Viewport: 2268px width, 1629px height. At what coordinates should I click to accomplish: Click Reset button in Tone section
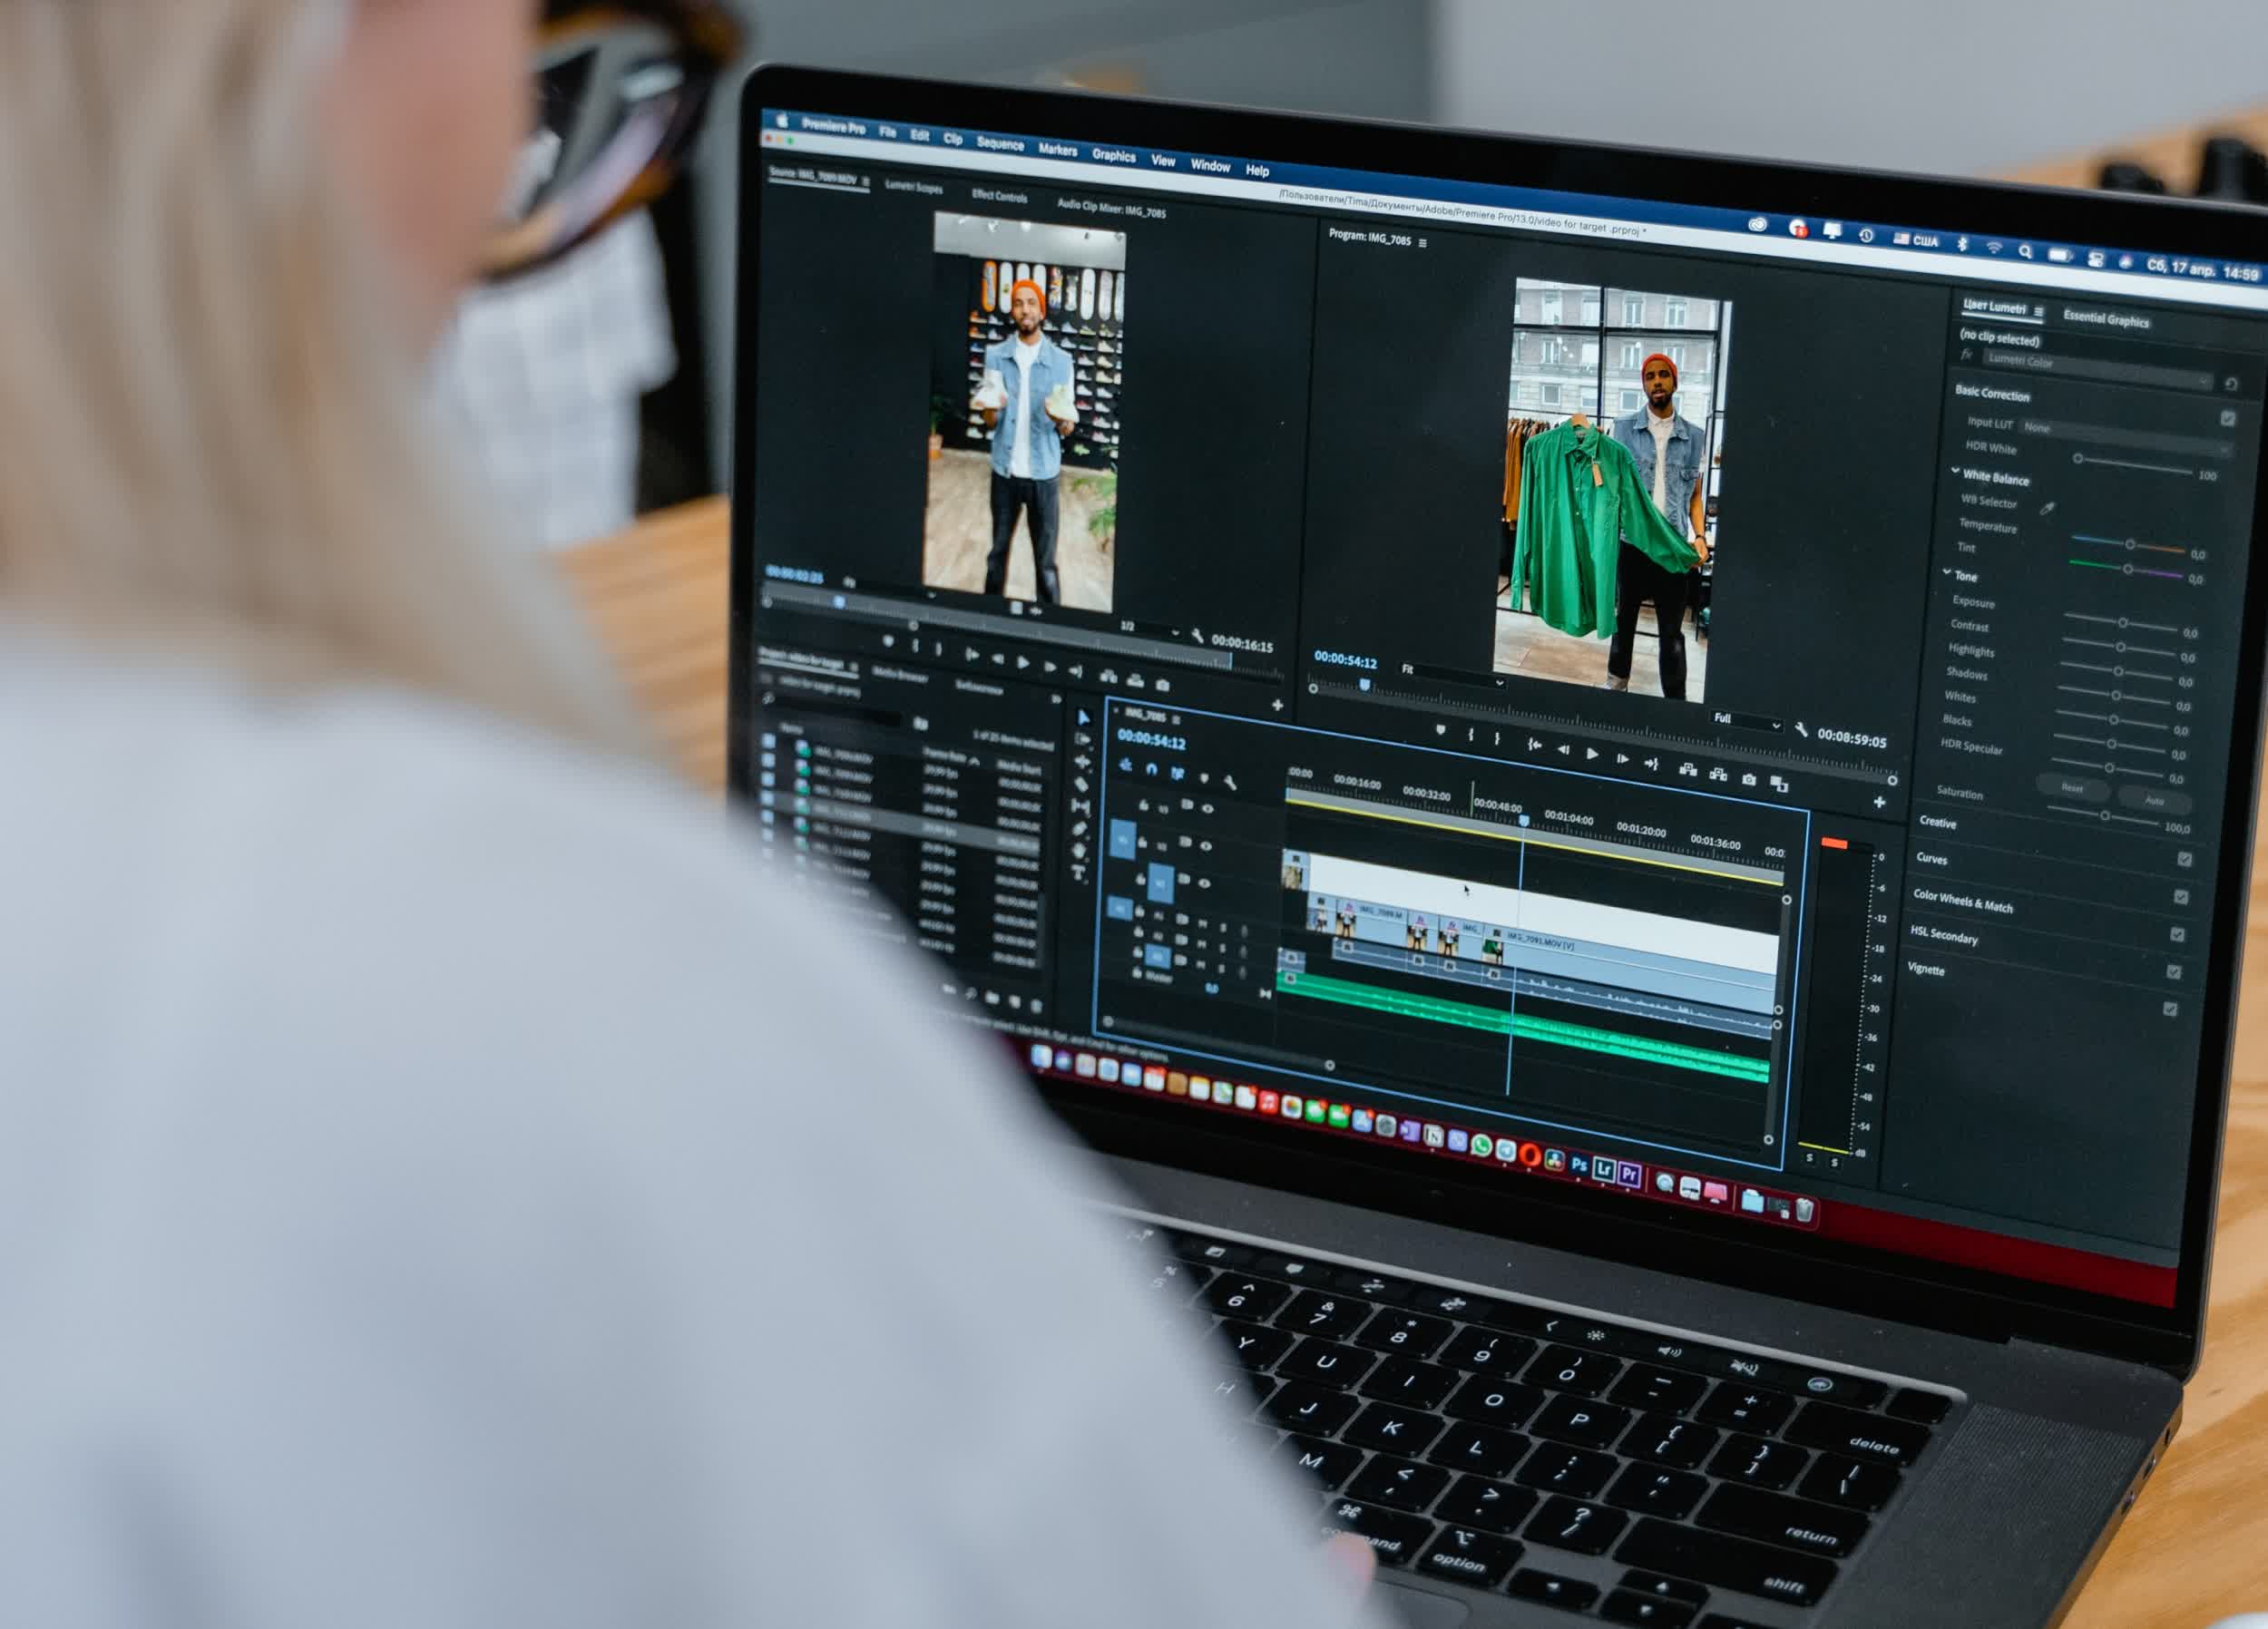pyautogui.click(x=2072, y=789)
